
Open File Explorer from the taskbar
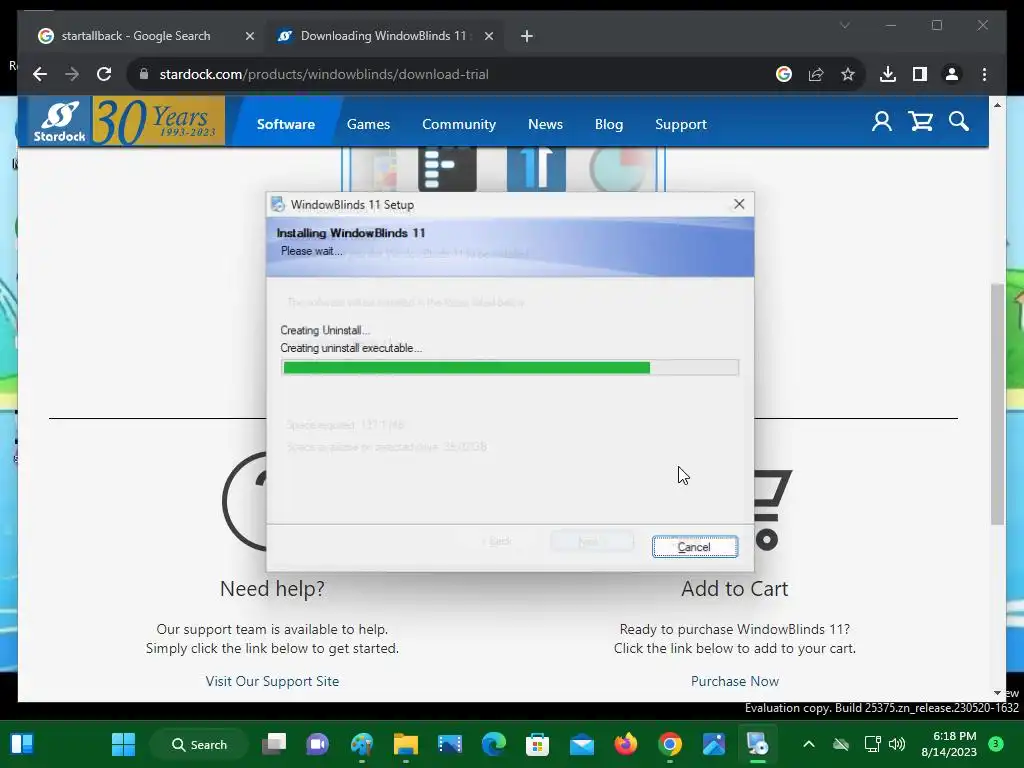(406, 744)
